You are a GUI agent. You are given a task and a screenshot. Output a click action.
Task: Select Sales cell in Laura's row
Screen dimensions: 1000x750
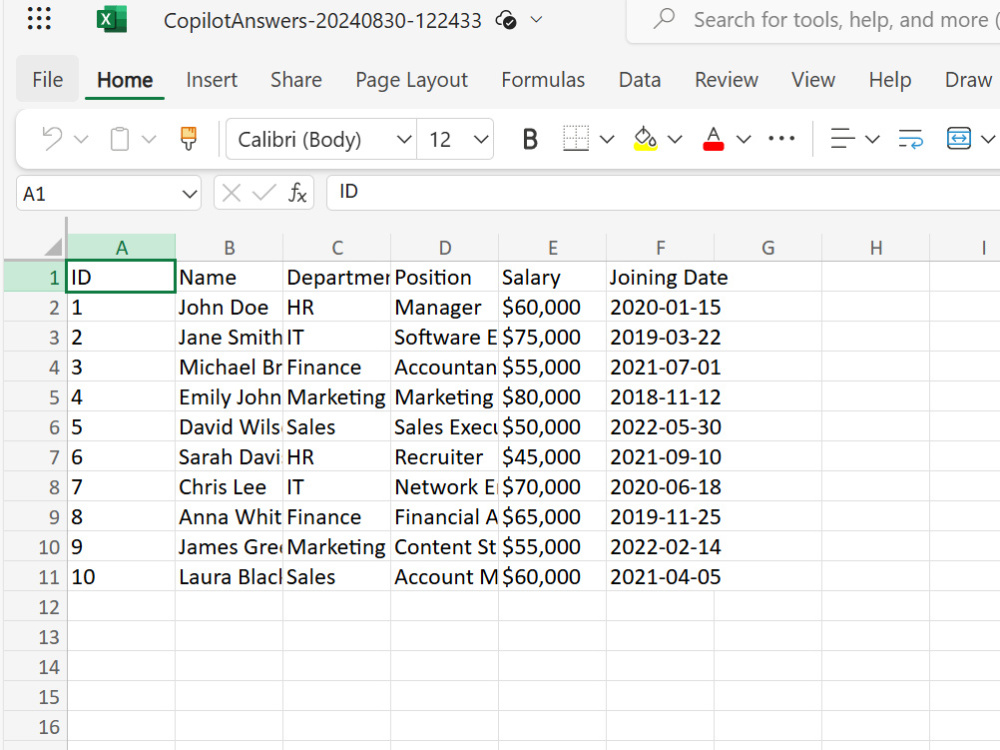point(337,577)
